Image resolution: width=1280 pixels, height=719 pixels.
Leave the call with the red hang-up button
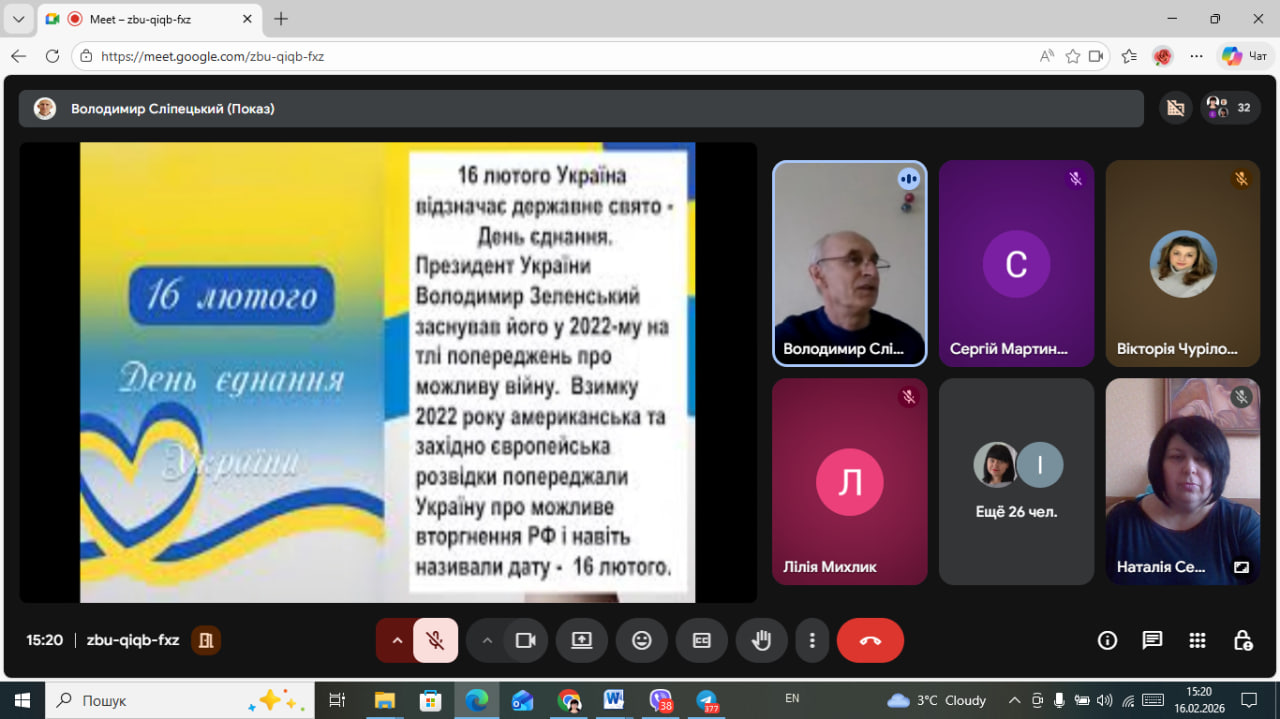[870, 641]
